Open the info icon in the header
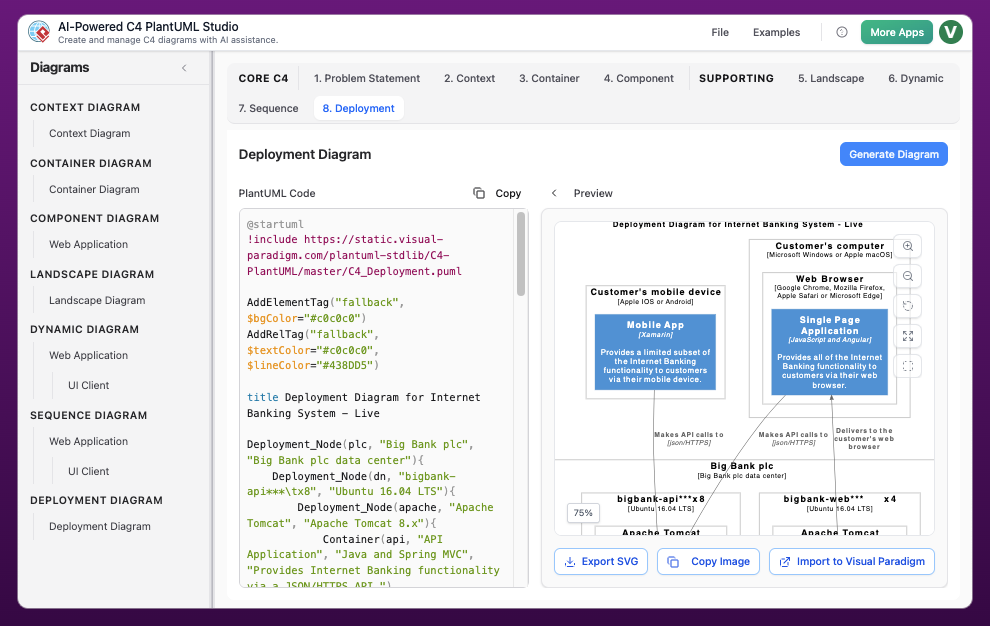 click(841, 32)
